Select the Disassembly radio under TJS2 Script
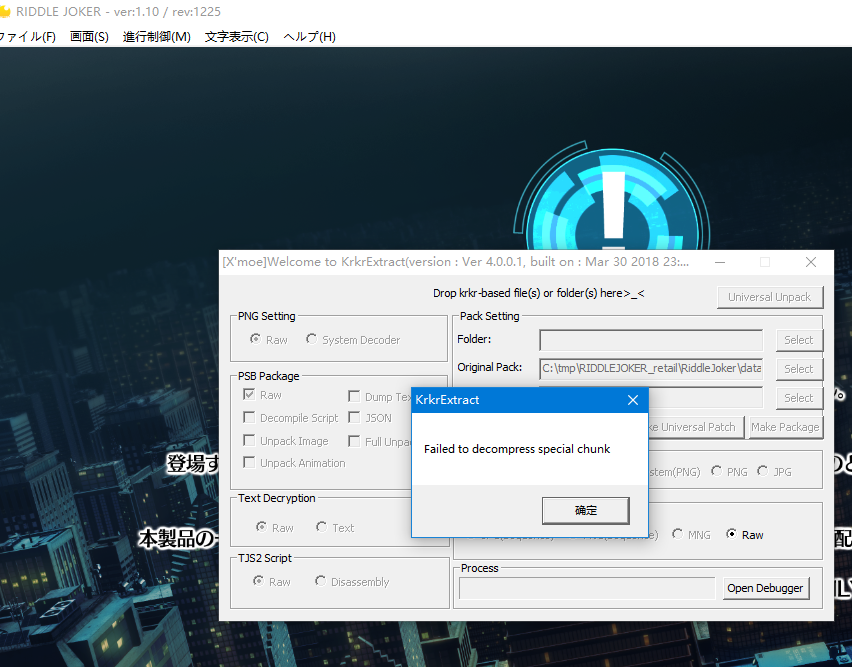Image resolution: width=852 pixels, height=667 pixels. pos(320,581)
